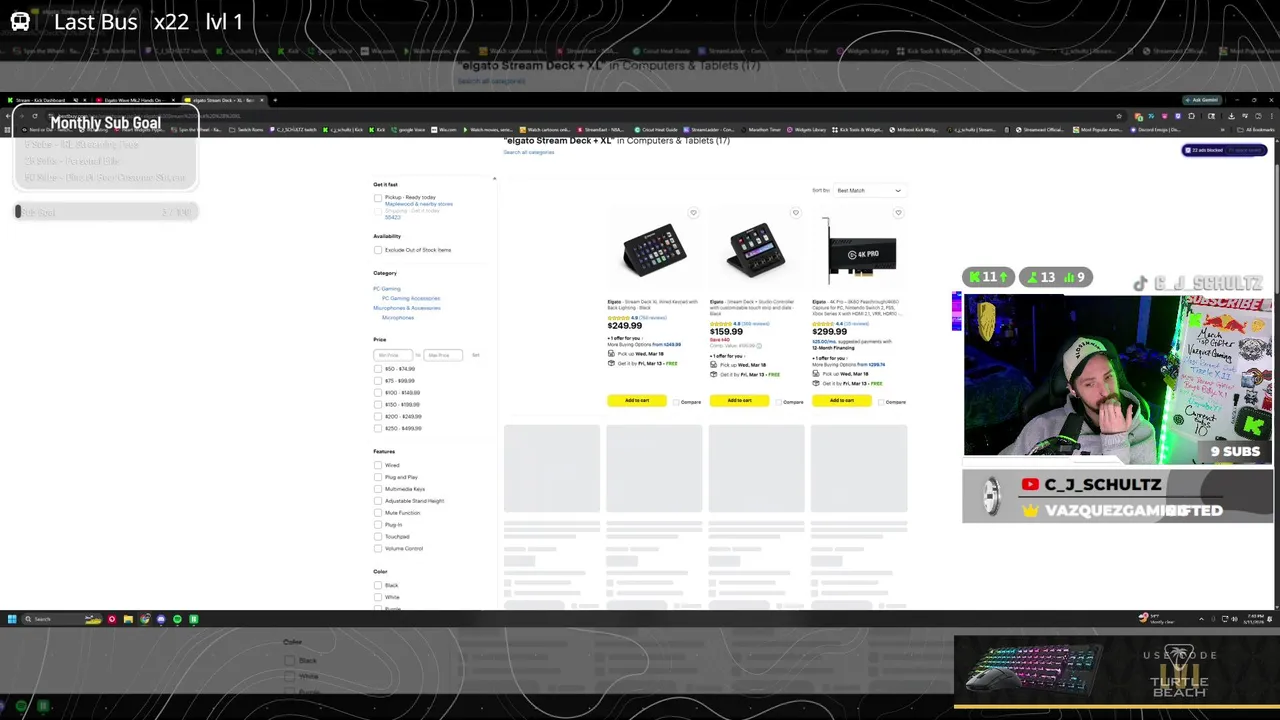1280x720 pixels.
Task: Enable the Multimedia Keys feature filter
Action: [x=378, y=489]
